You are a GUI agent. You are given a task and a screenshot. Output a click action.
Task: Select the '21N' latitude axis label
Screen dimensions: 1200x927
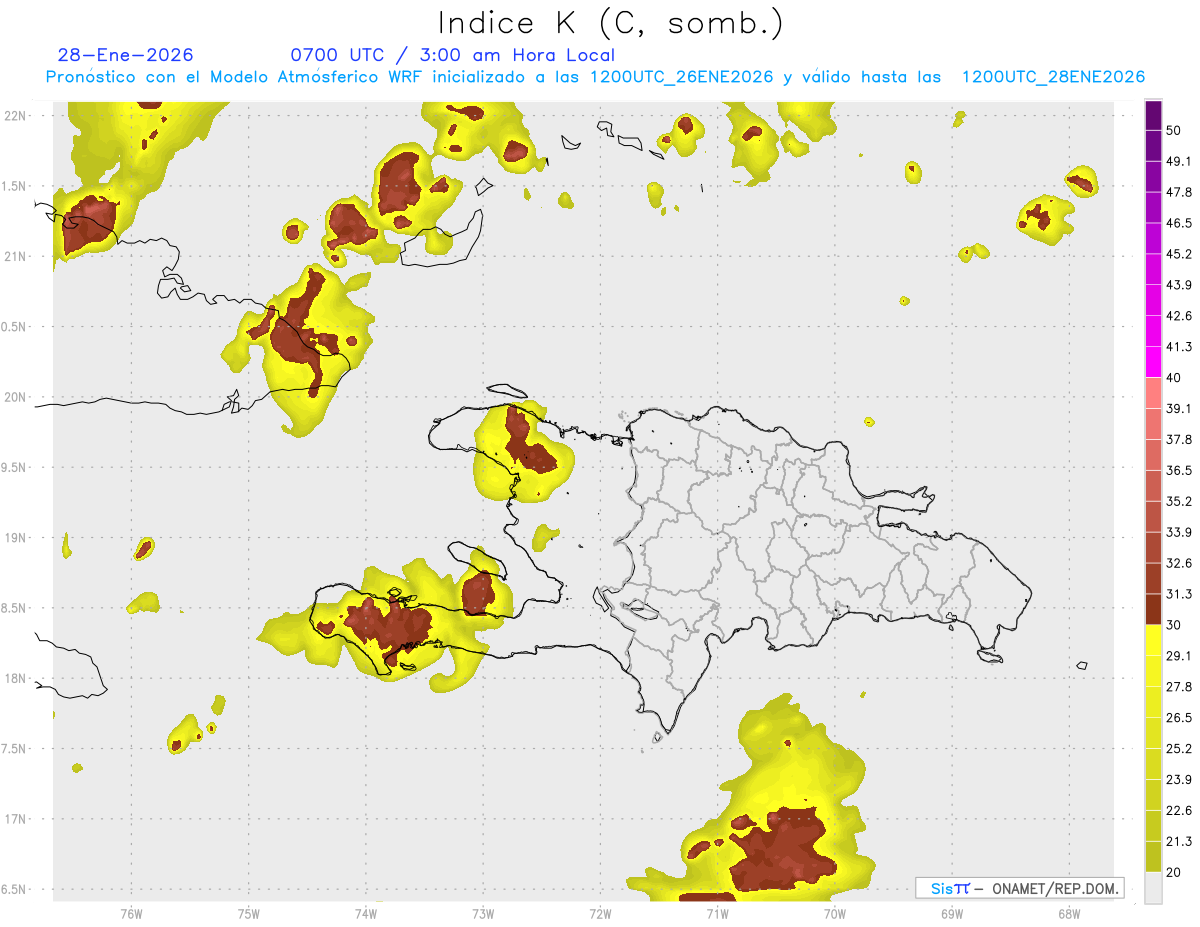point(16,256)
